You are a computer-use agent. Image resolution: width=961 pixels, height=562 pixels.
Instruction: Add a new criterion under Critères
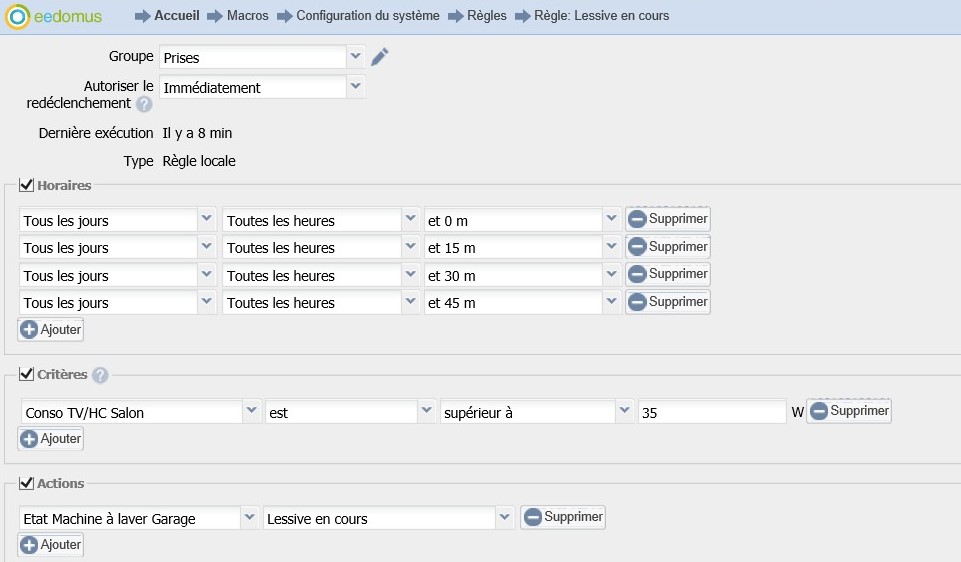tap(51, 439)
